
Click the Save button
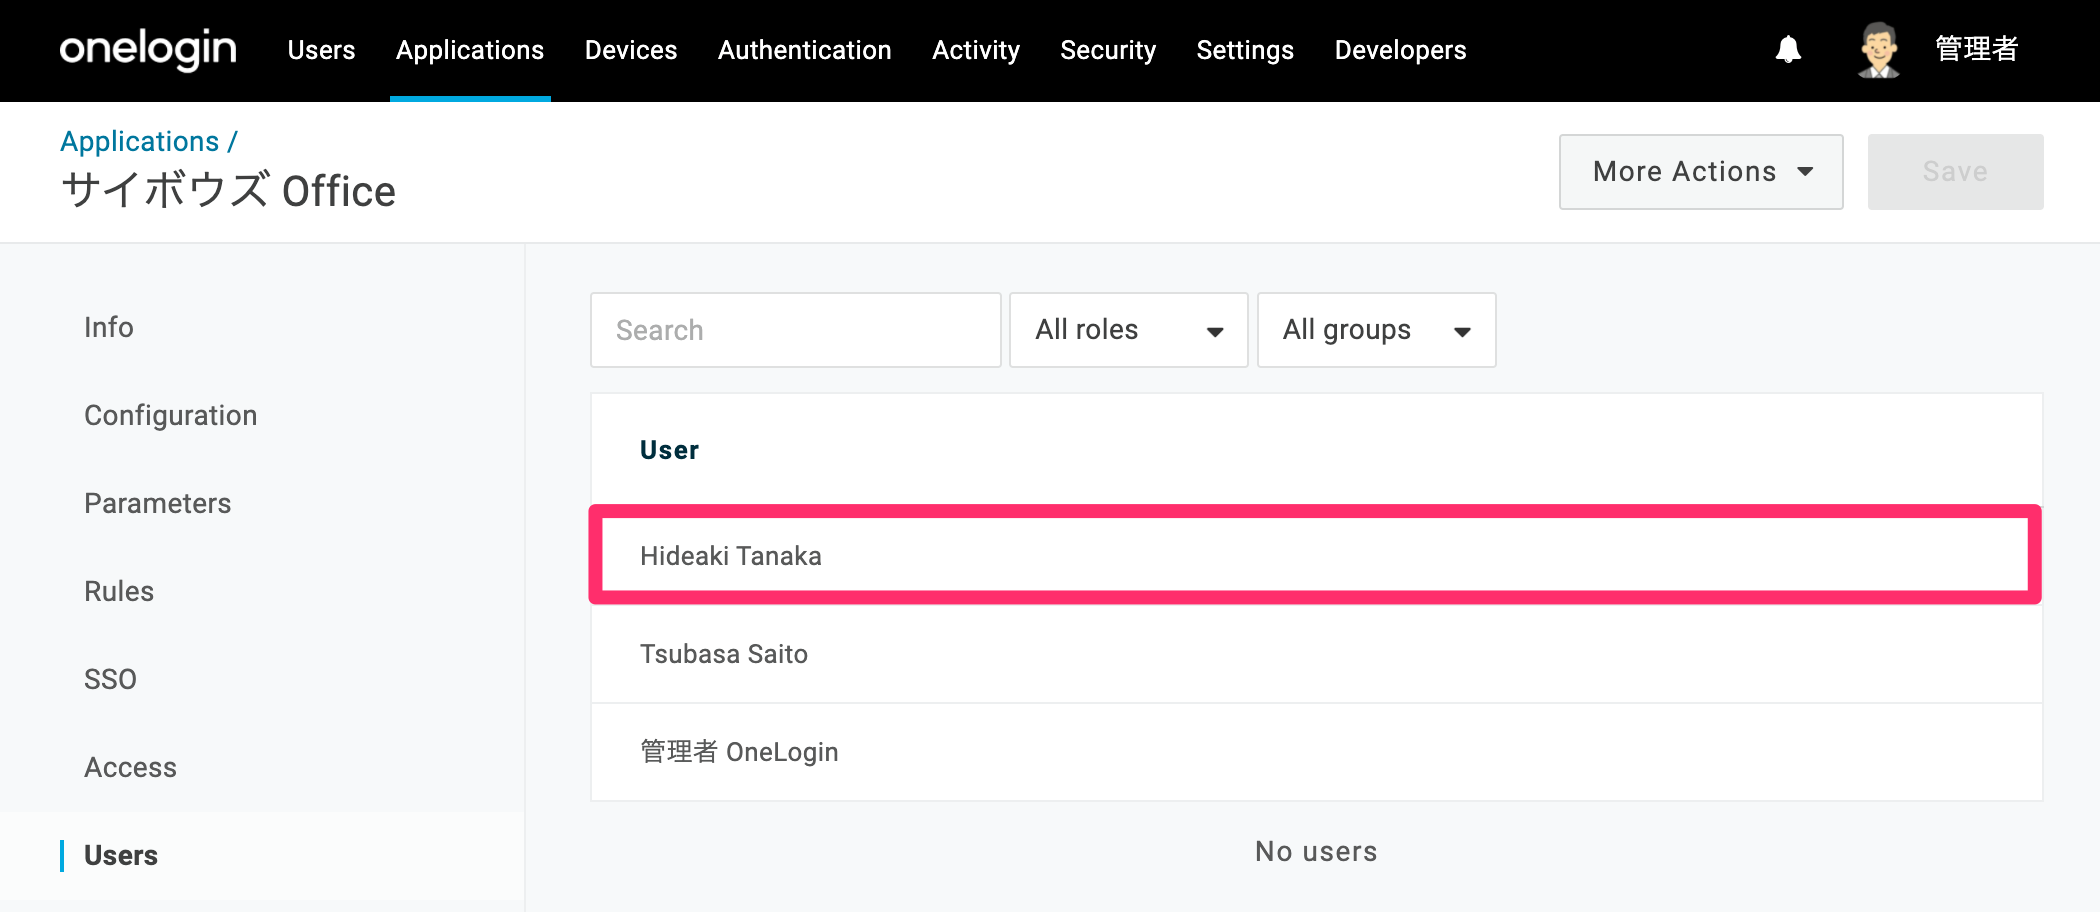[1955, 172]
